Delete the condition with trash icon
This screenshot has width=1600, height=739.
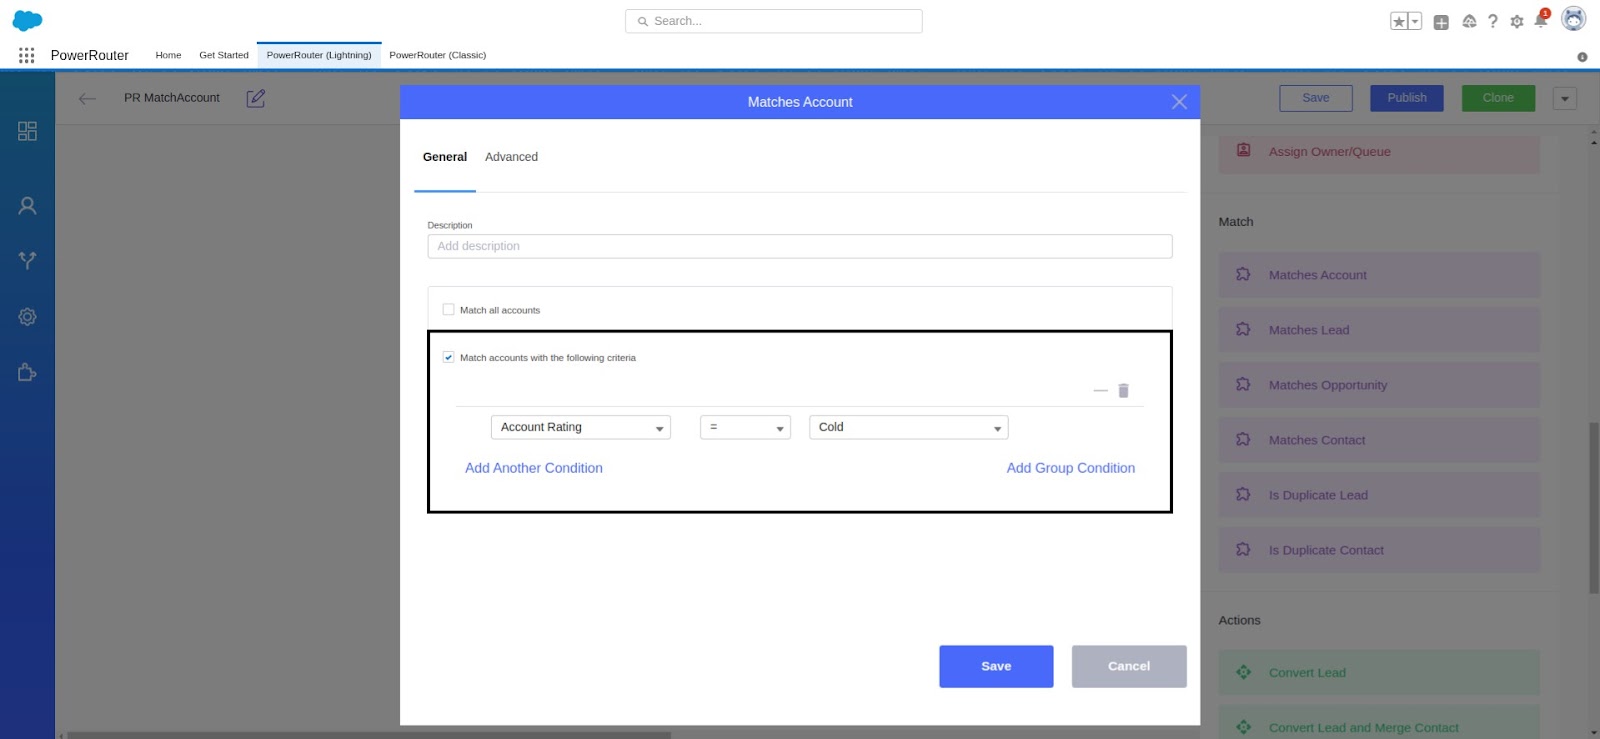click(1123, 391)
